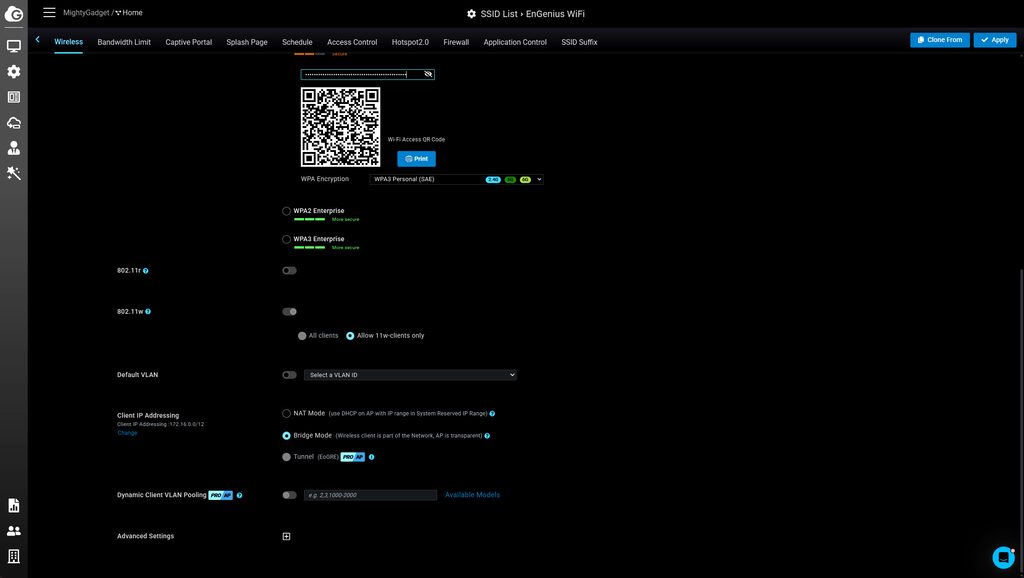Open the report document icon in the sidebar

pyautogui.click(x=14, y=506)
